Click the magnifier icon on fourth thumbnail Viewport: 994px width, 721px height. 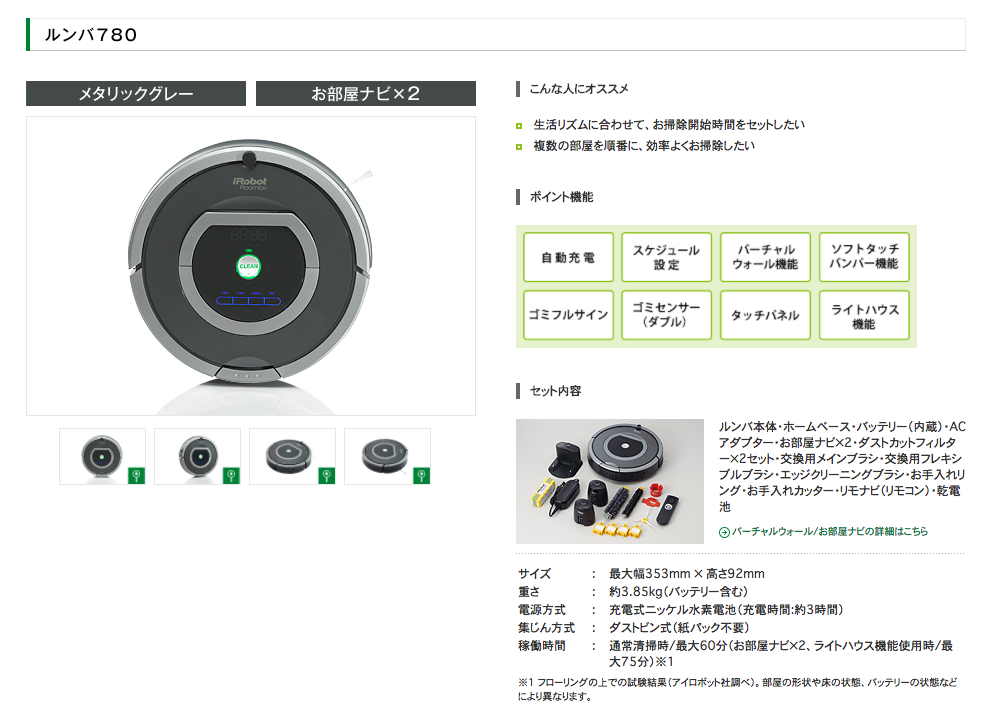coord(422,476)
